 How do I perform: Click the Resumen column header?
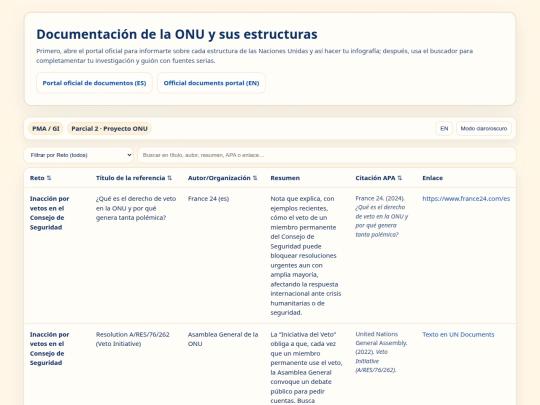pos(285,178)
